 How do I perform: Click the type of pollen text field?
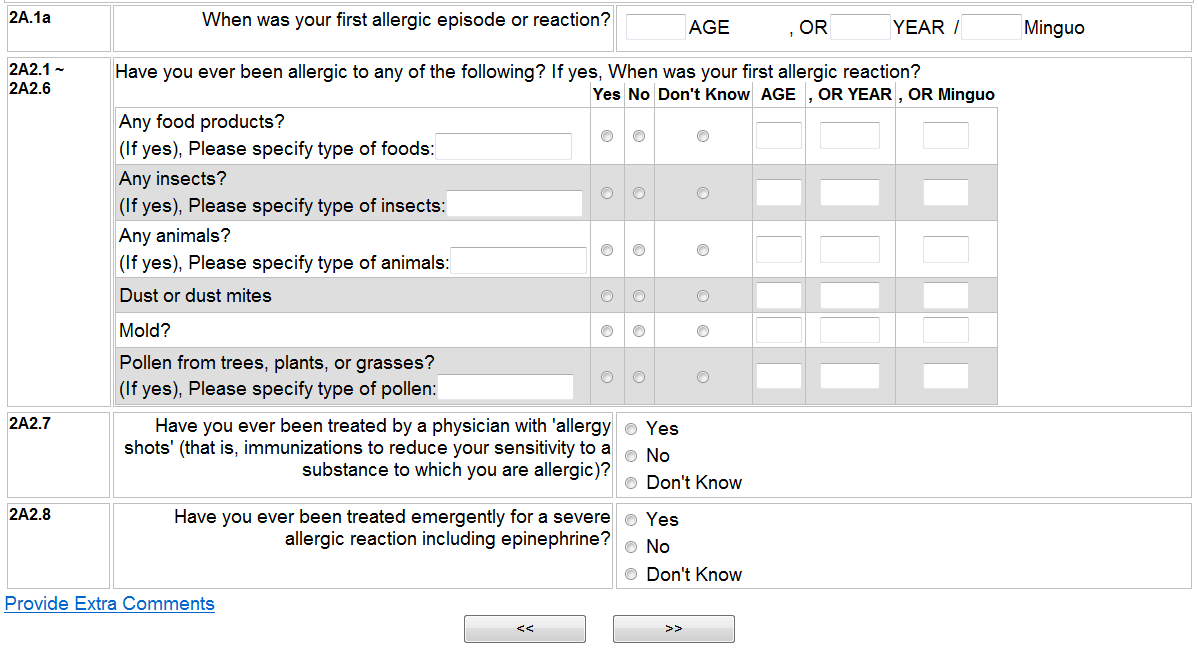(506, 388)
